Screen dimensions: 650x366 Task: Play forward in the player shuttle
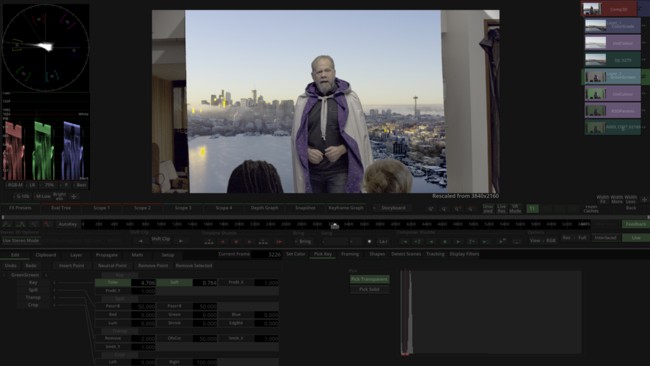pos(458,241)
